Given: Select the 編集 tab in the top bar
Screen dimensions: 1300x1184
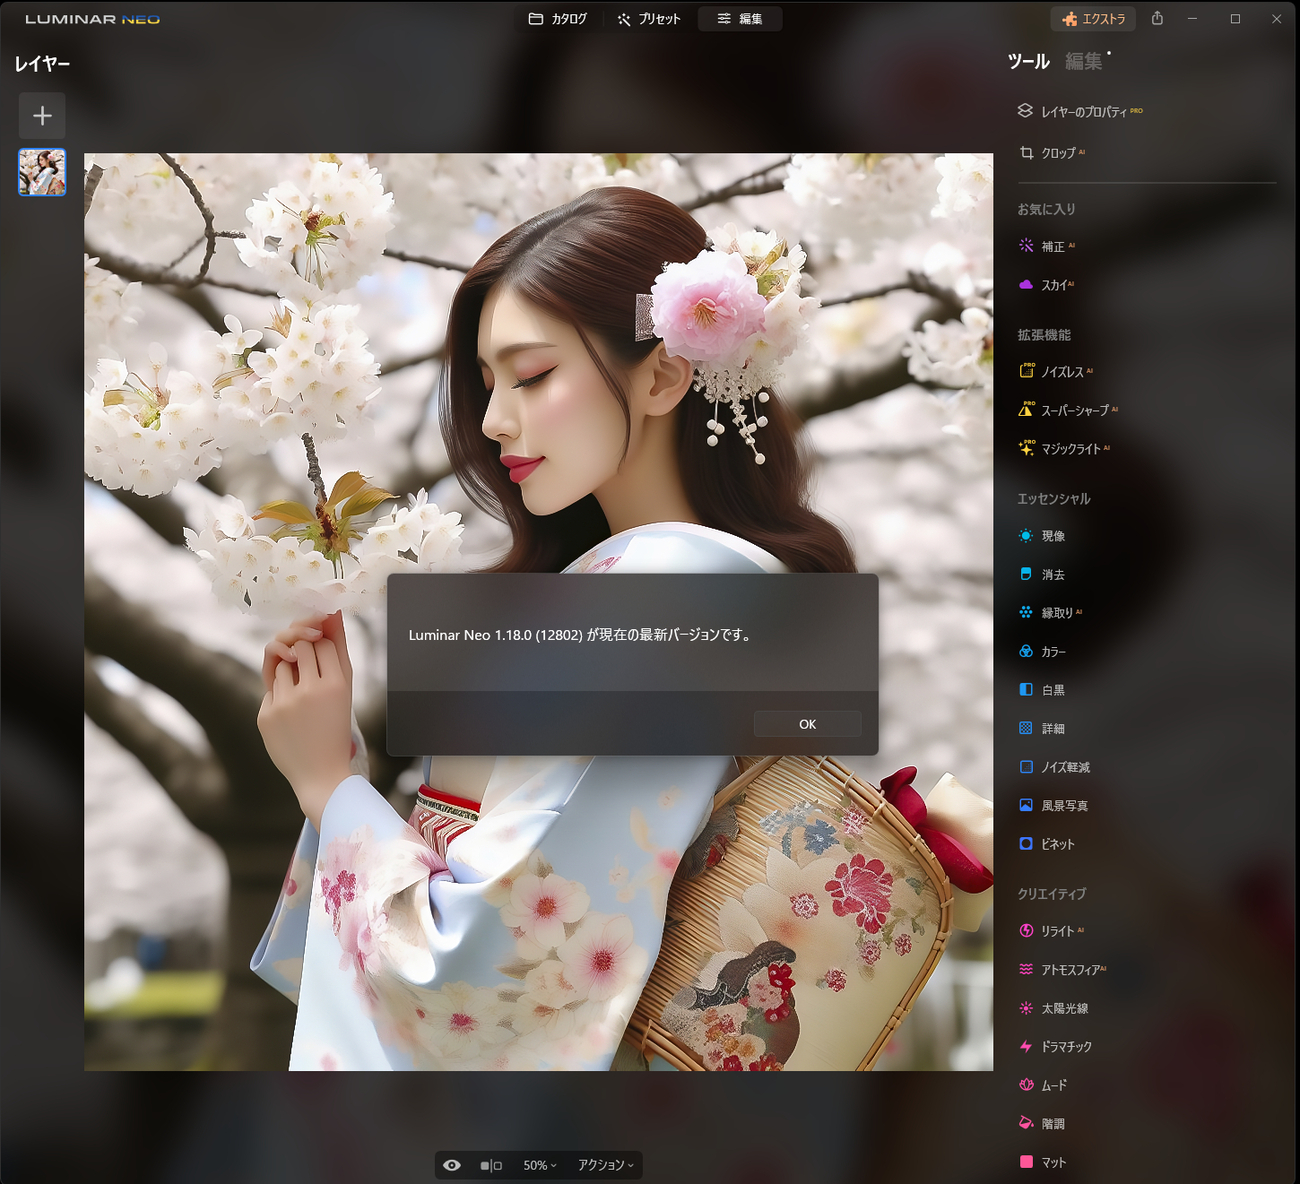Looking at the screenshot, I should 740,19.
